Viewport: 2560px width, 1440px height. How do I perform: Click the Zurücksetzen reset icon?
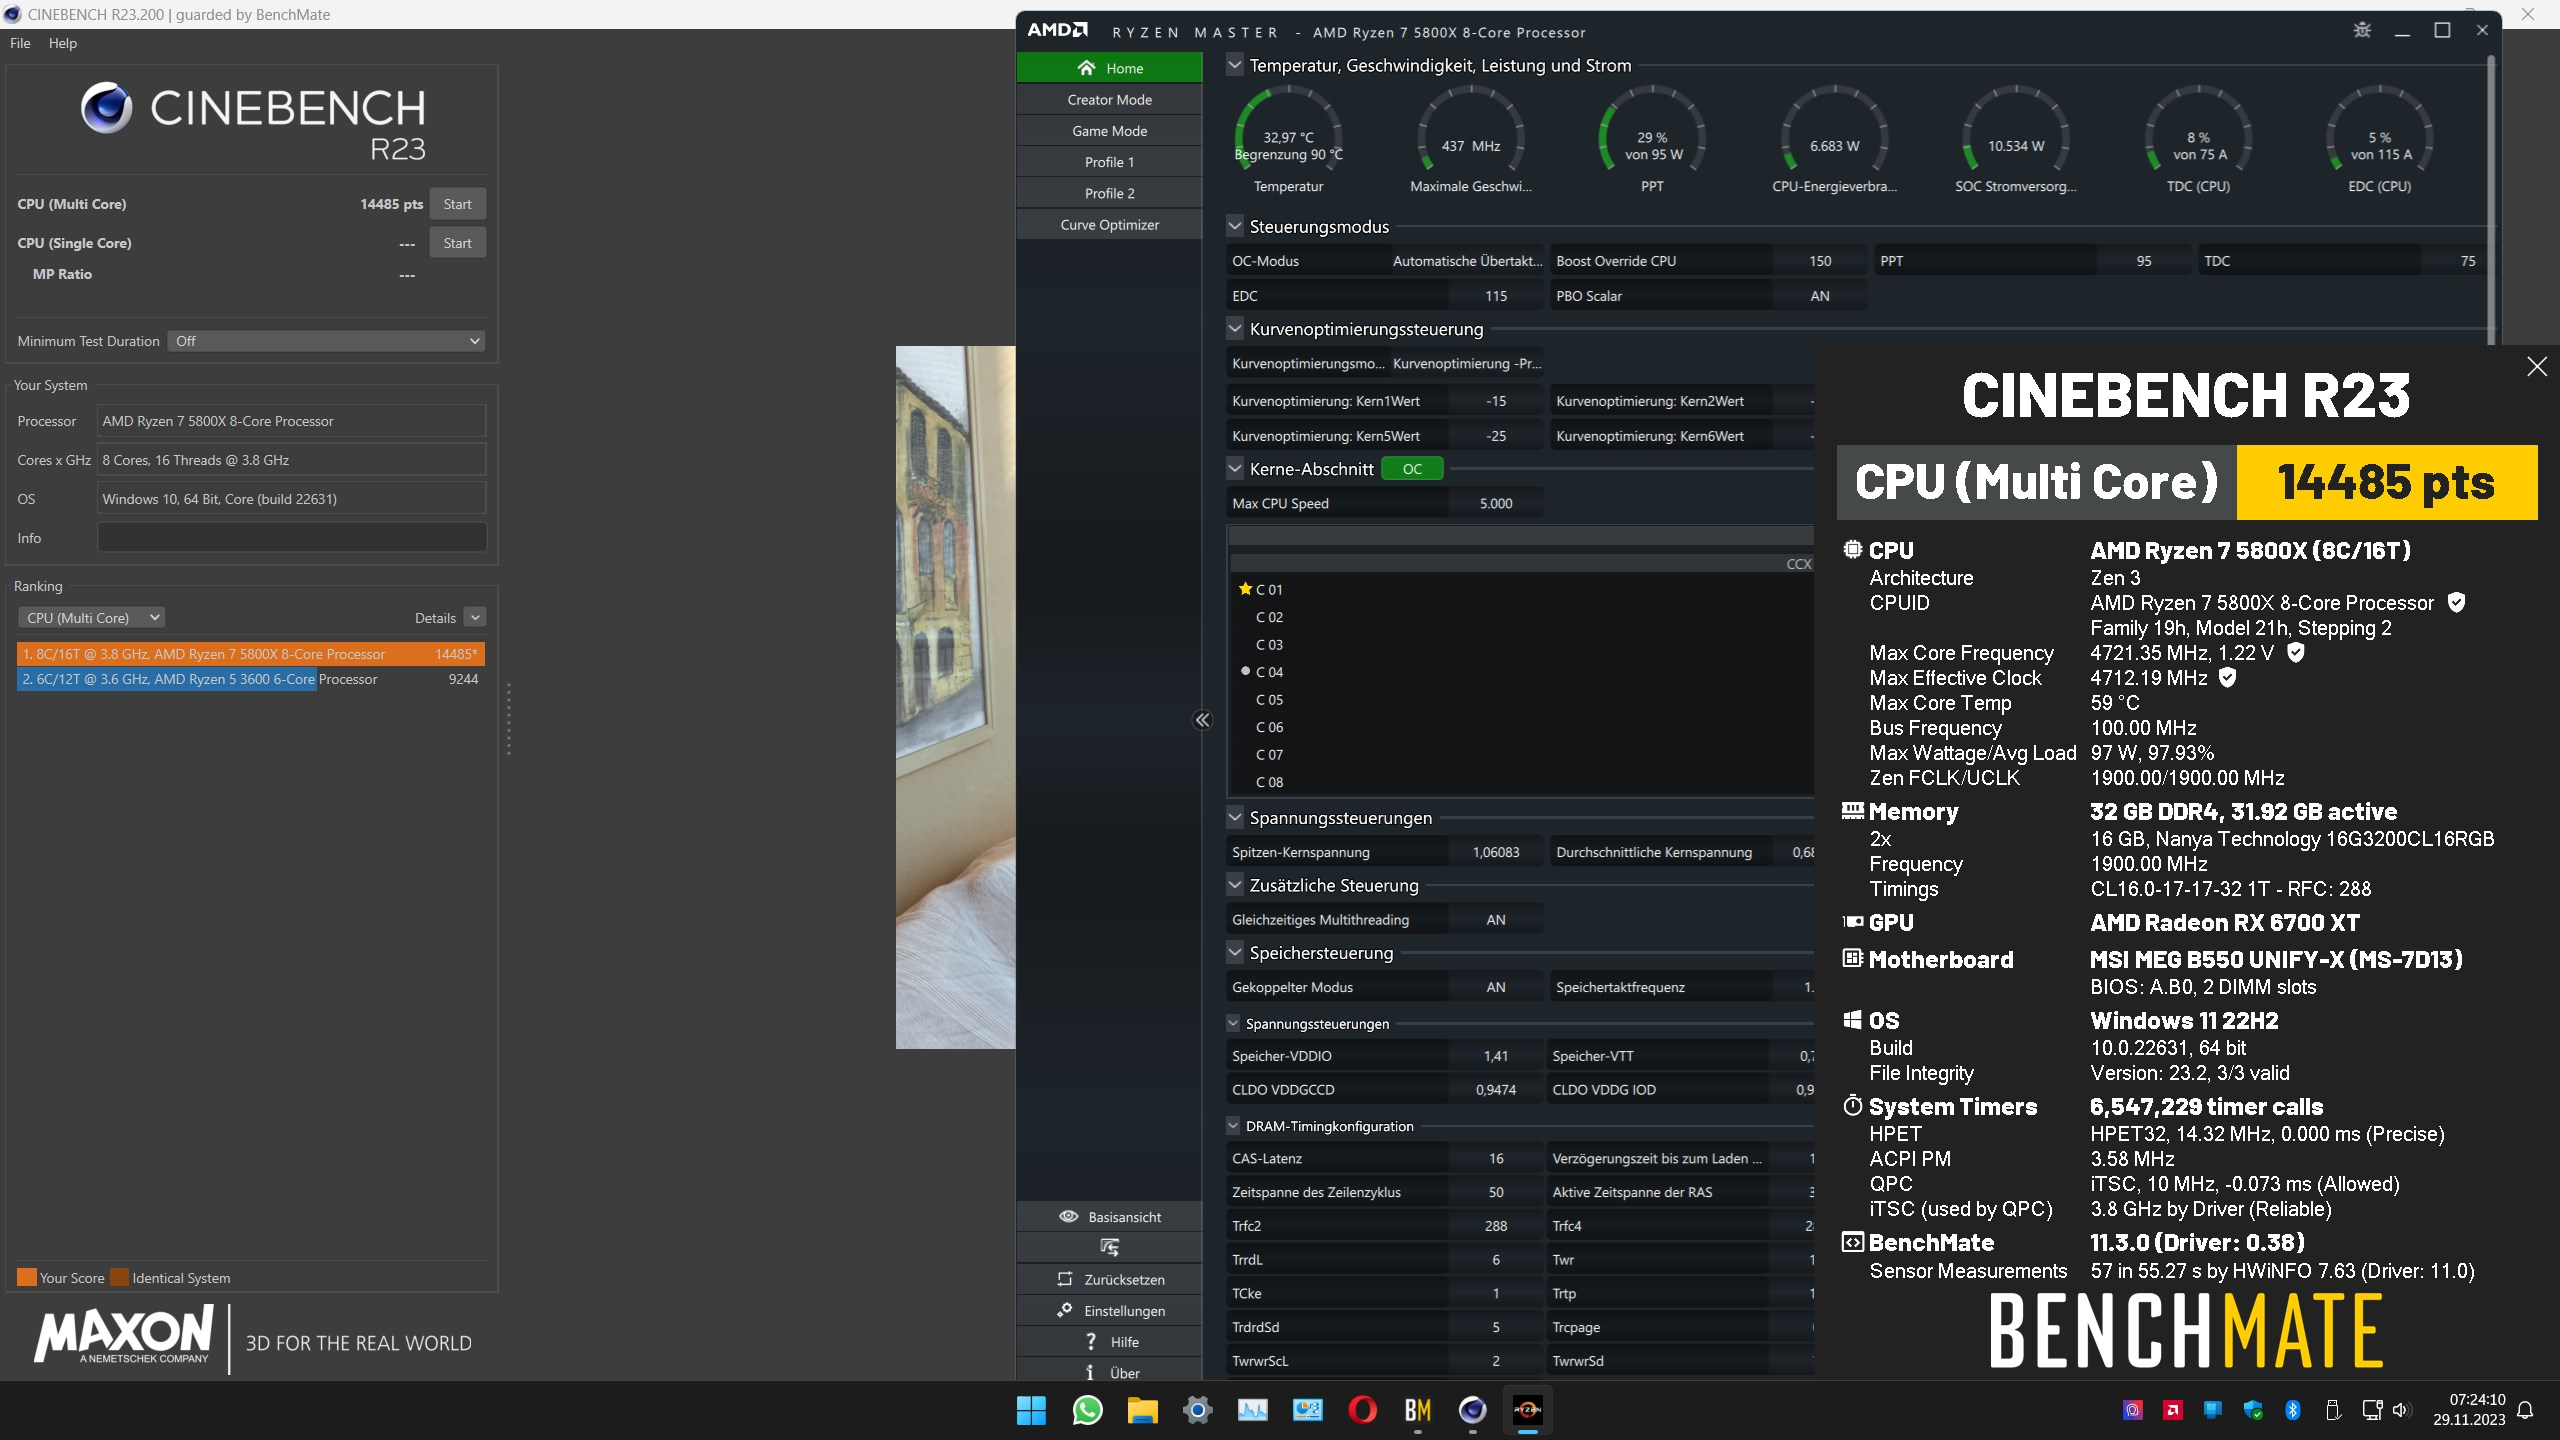coord(1065,1279)
